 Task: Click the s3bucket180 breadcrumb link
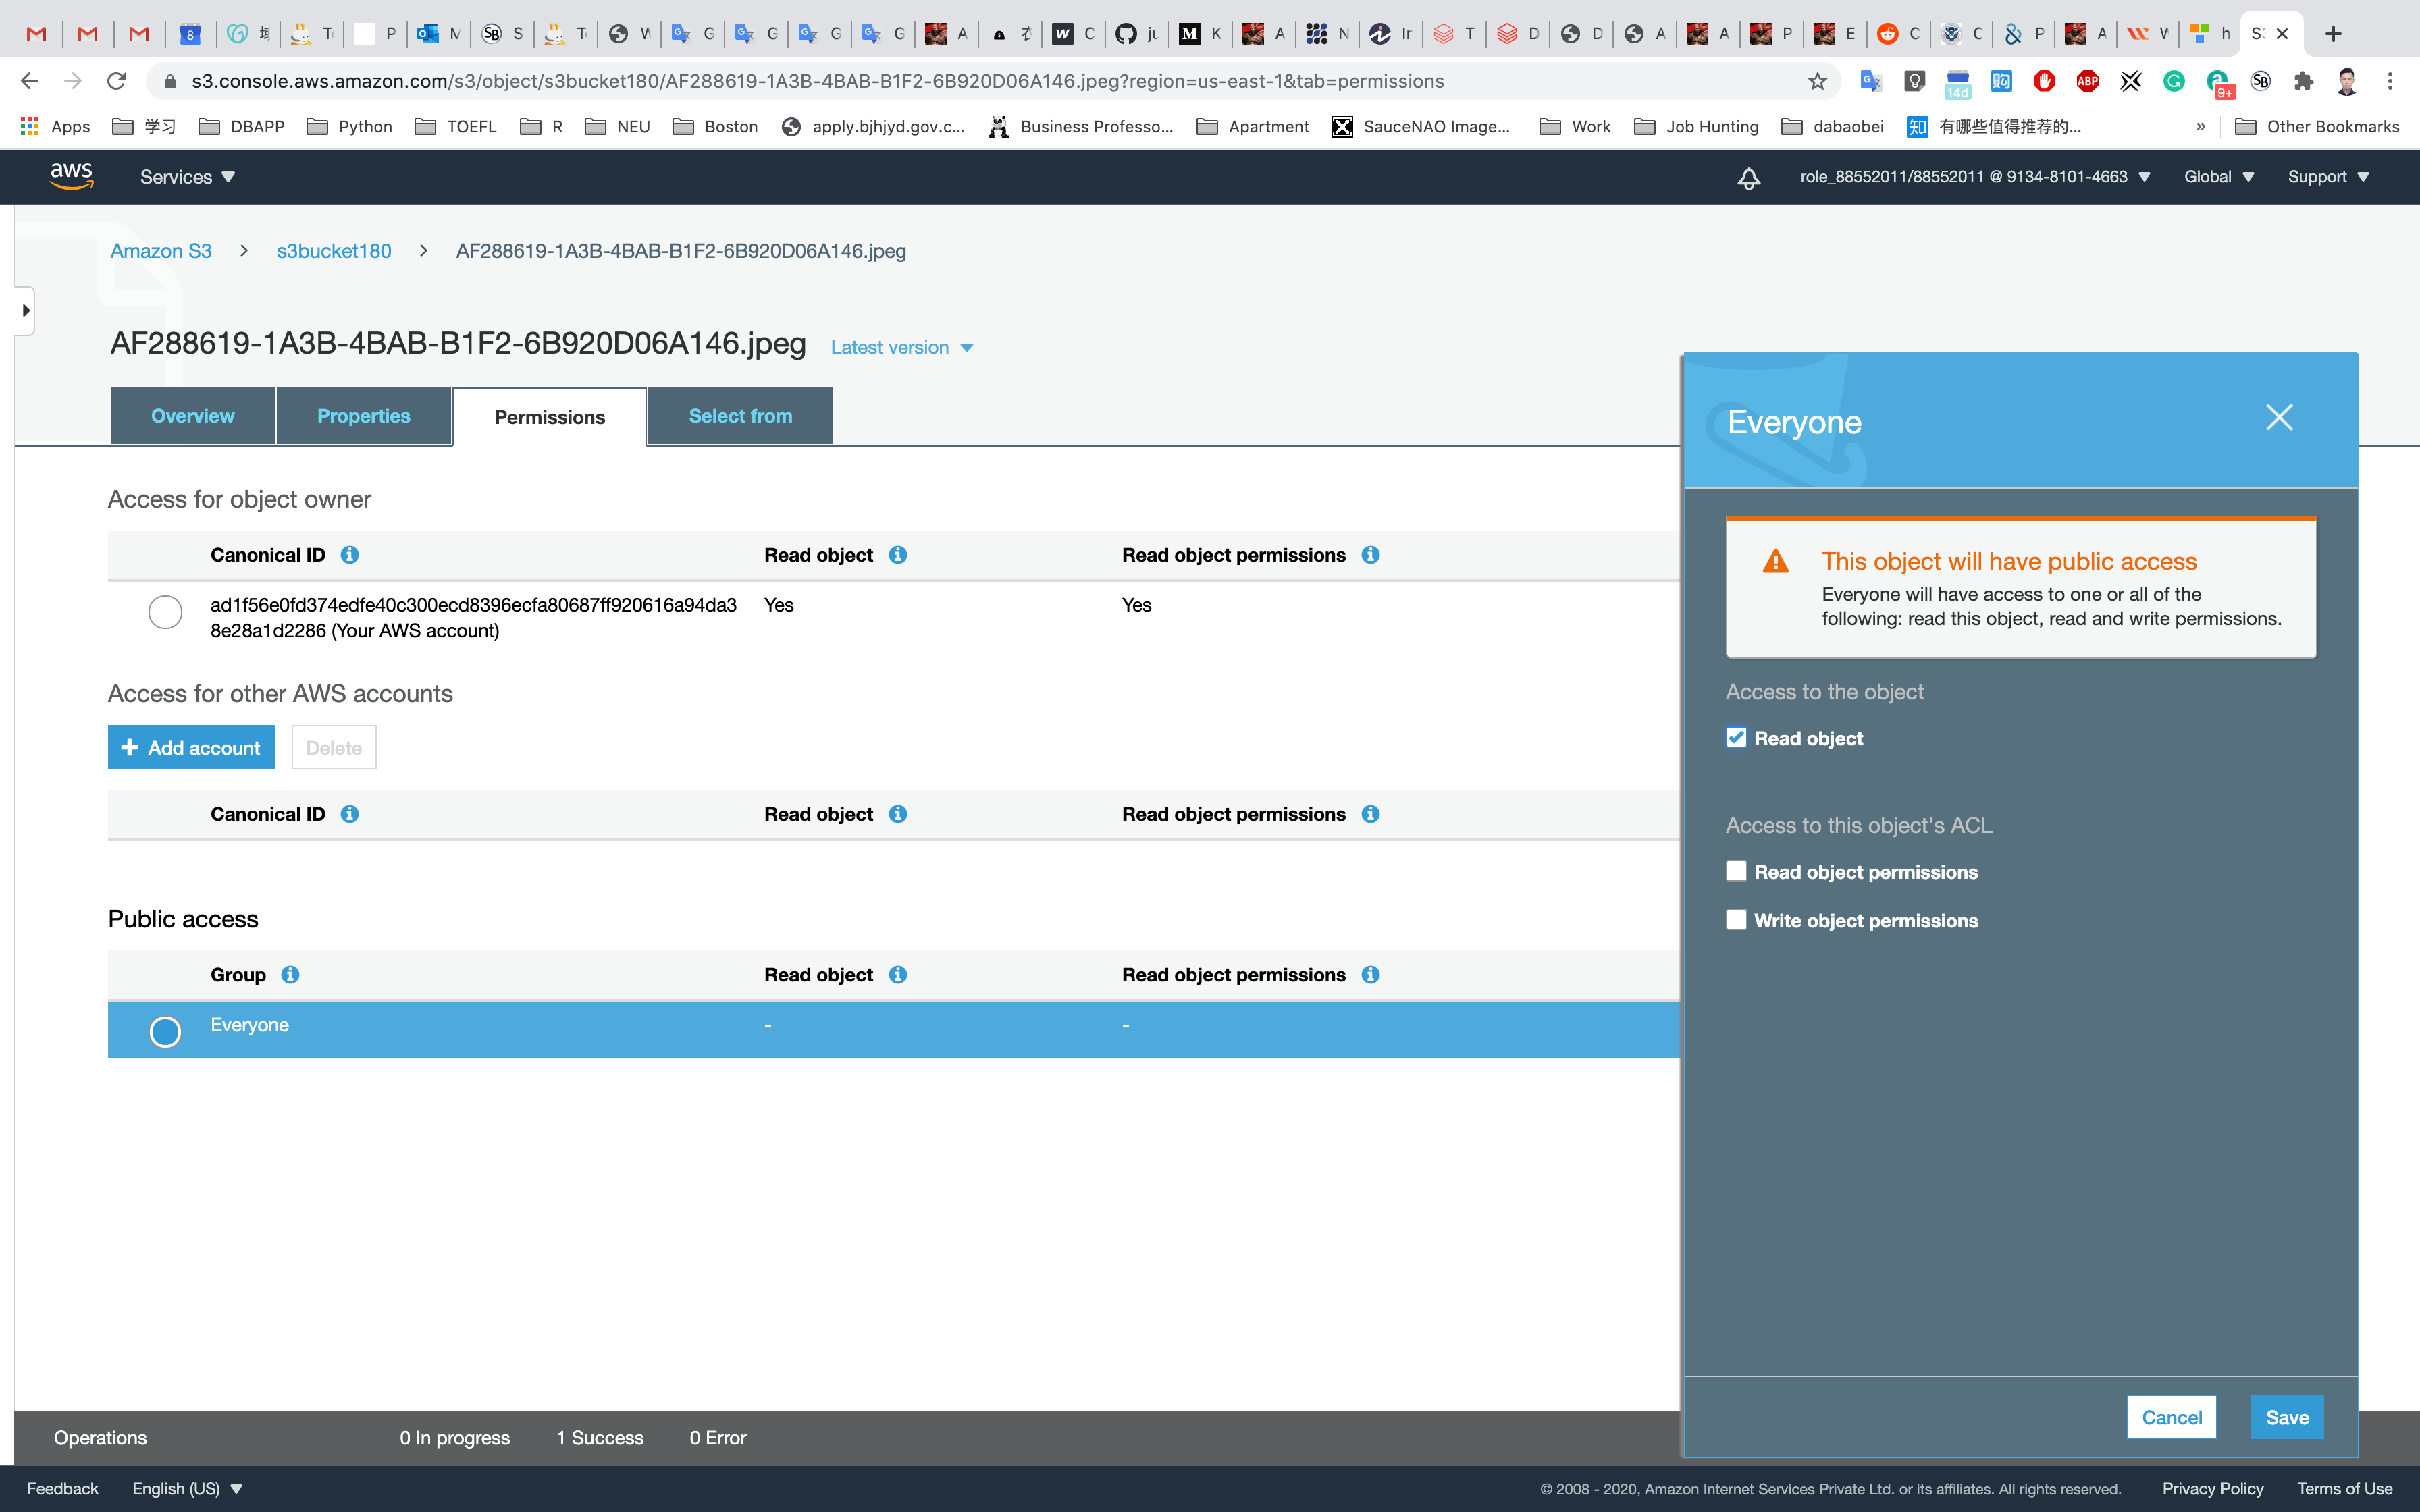(334, 251)
